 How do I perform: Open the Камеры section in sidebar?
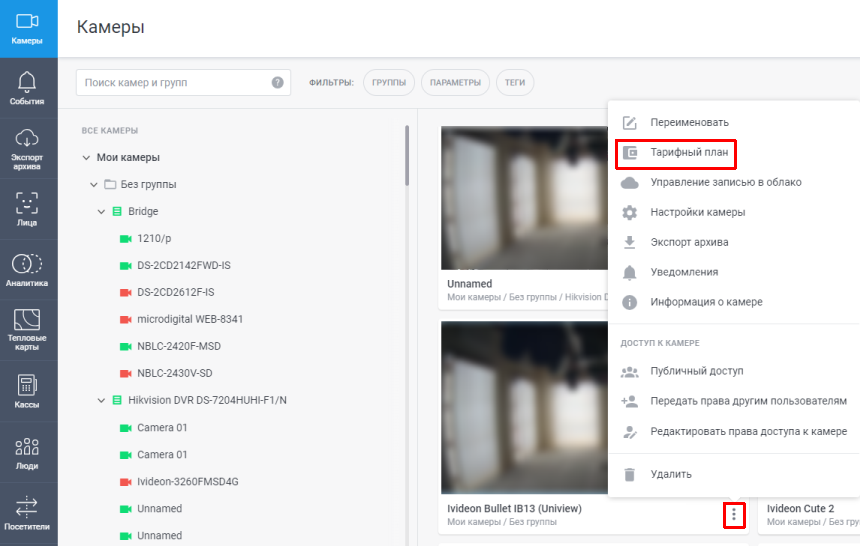coord(27,29)
